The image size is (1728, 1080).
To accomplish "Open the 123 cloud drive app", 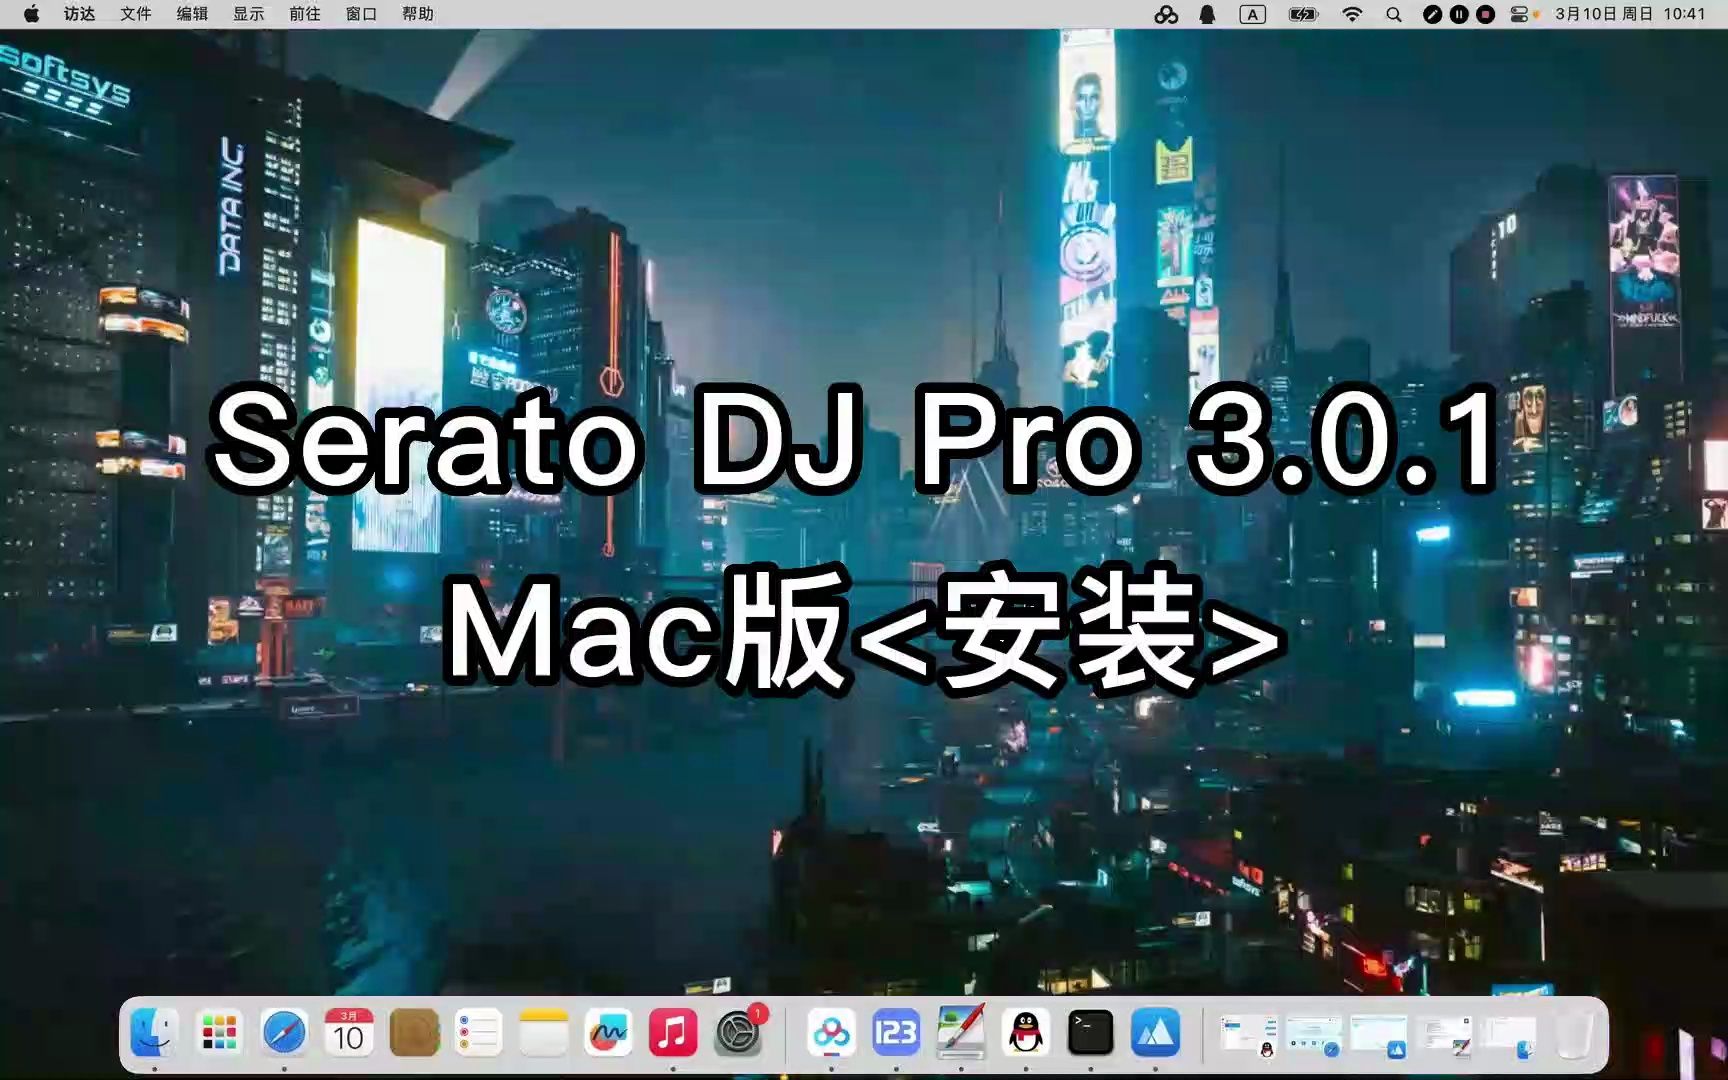I will (x=896, y=1032).
